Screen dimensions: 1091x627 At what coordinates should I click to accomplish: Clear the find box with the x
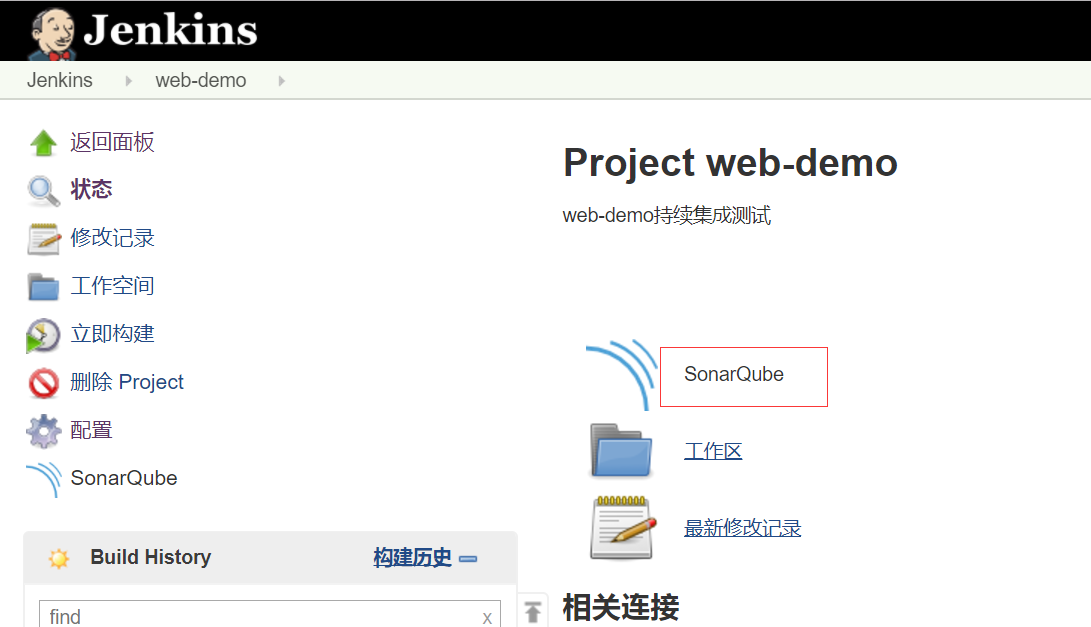486,615
